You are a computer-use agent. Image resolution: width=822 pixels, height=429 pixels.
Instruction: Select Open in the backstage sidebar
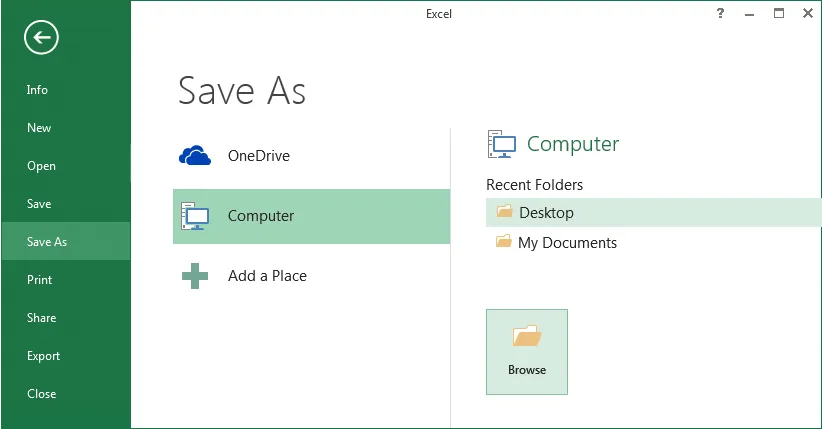[66, 166]
